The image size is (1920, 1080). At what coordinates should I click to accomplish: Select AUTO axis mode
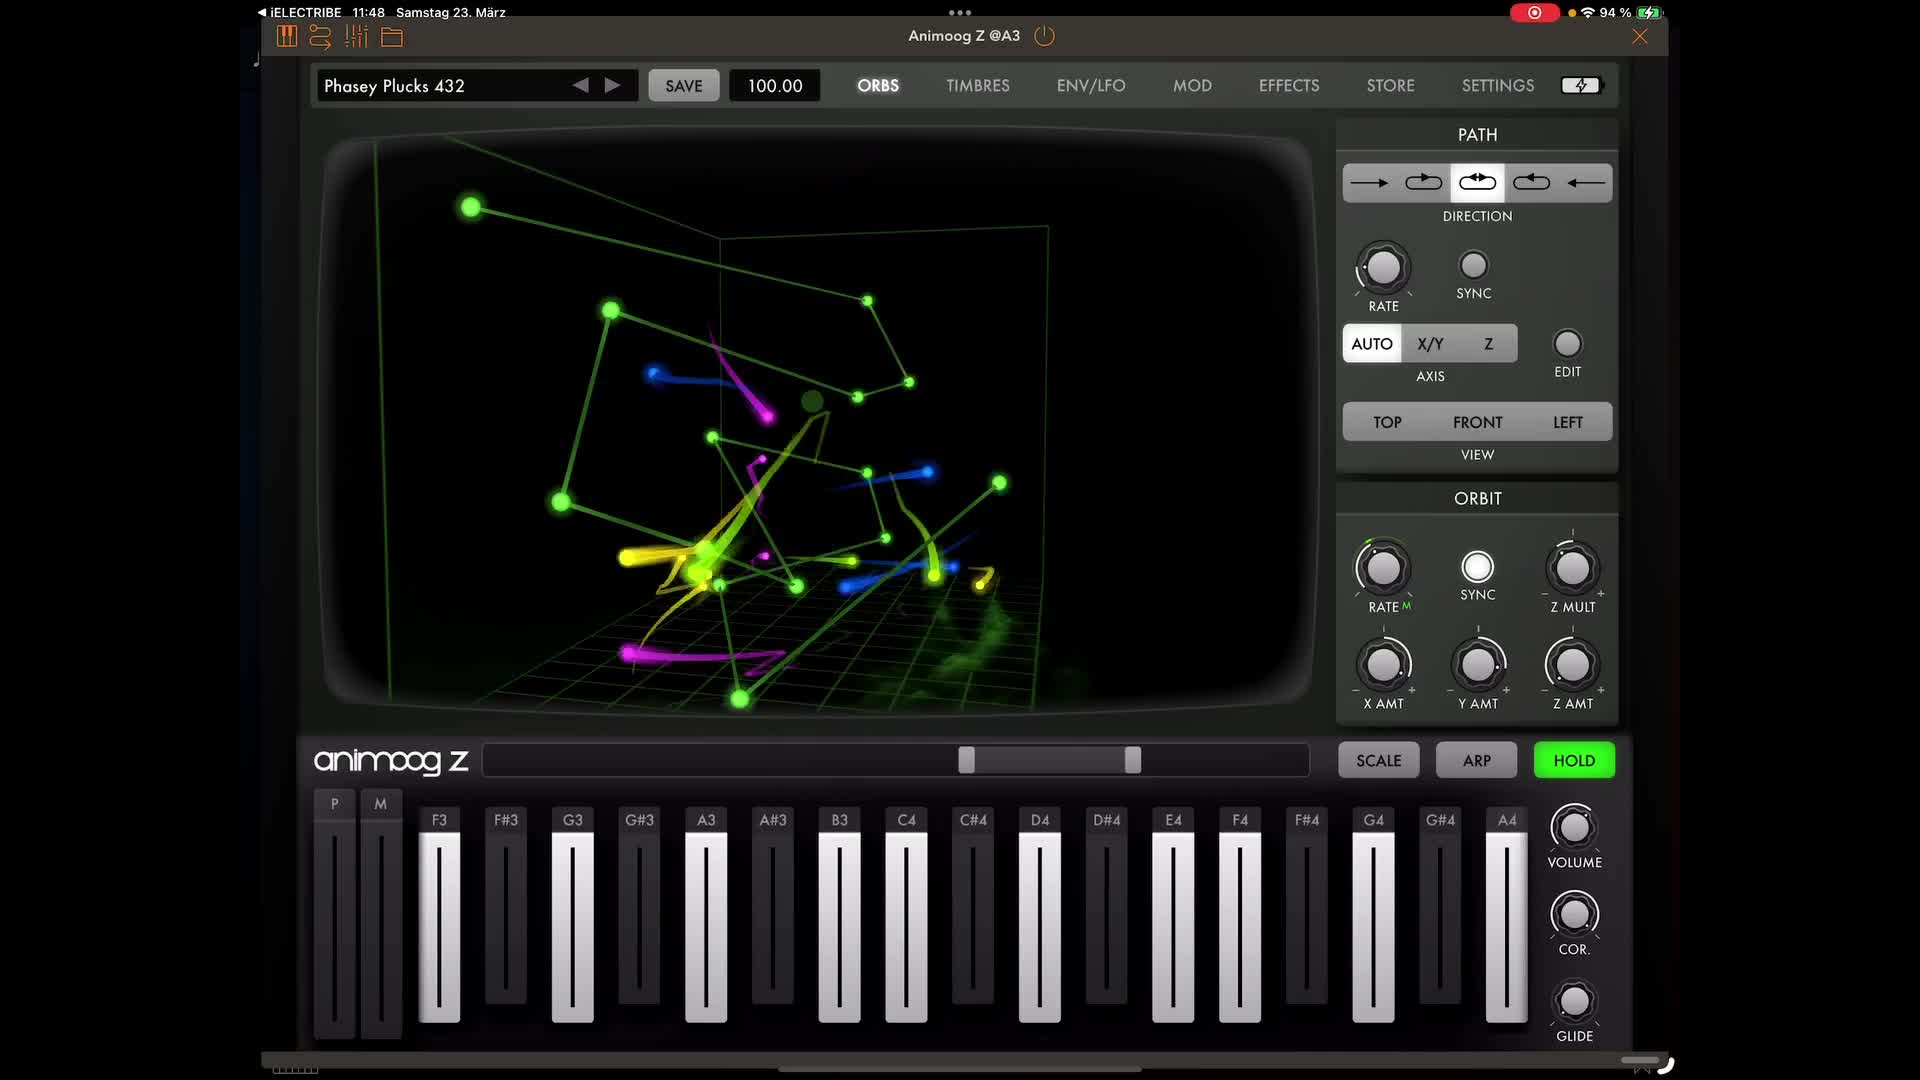pyautogui.click(x=1371, y=344)
